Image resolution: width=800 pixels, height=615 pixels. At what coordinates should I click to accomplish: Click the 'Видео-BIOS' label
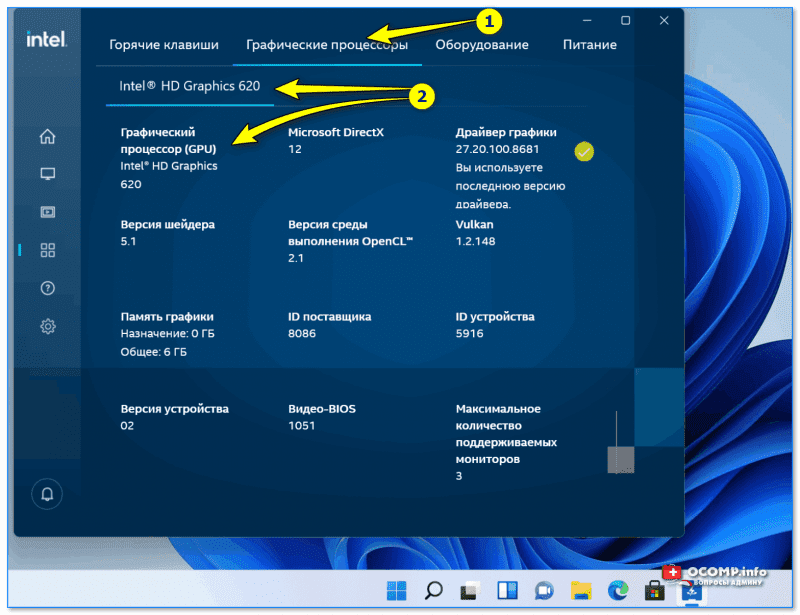322,409
